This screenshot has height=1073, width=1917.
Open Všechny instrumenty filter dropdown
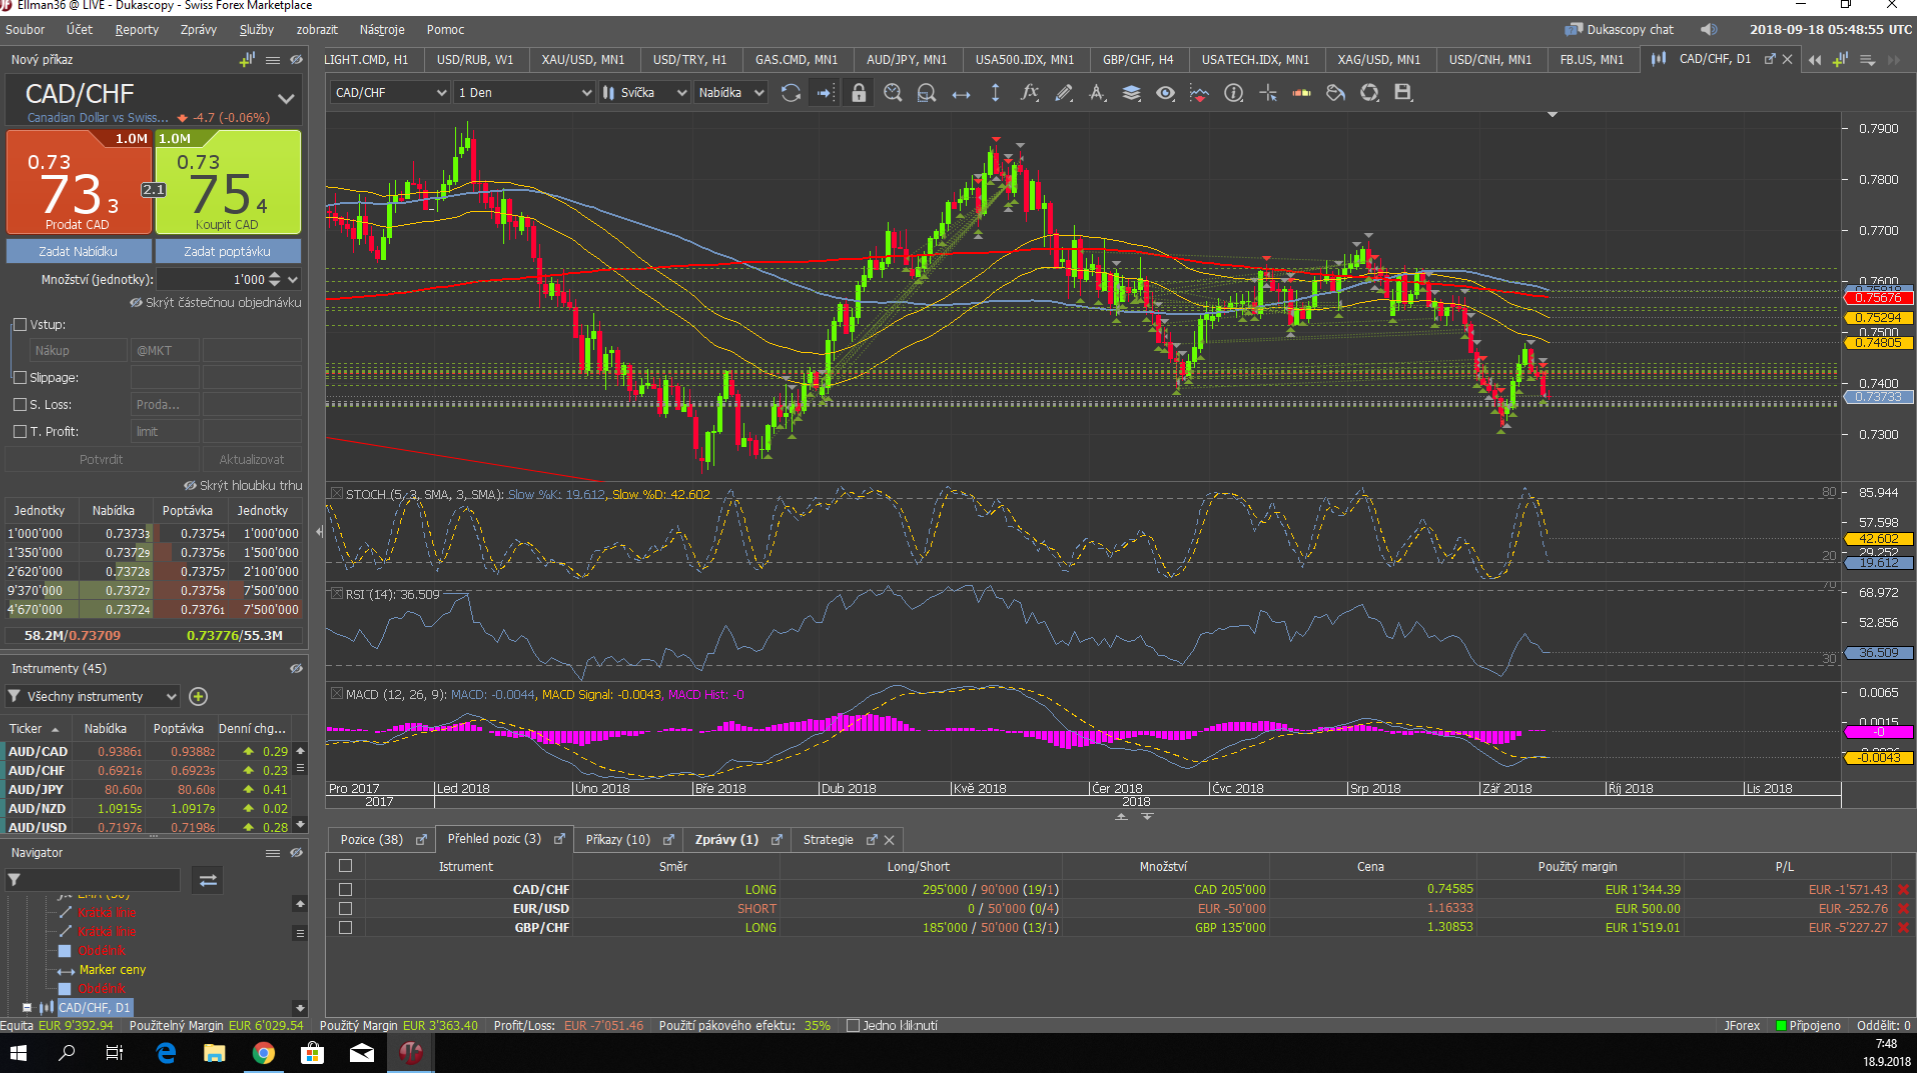pos(93,696)
